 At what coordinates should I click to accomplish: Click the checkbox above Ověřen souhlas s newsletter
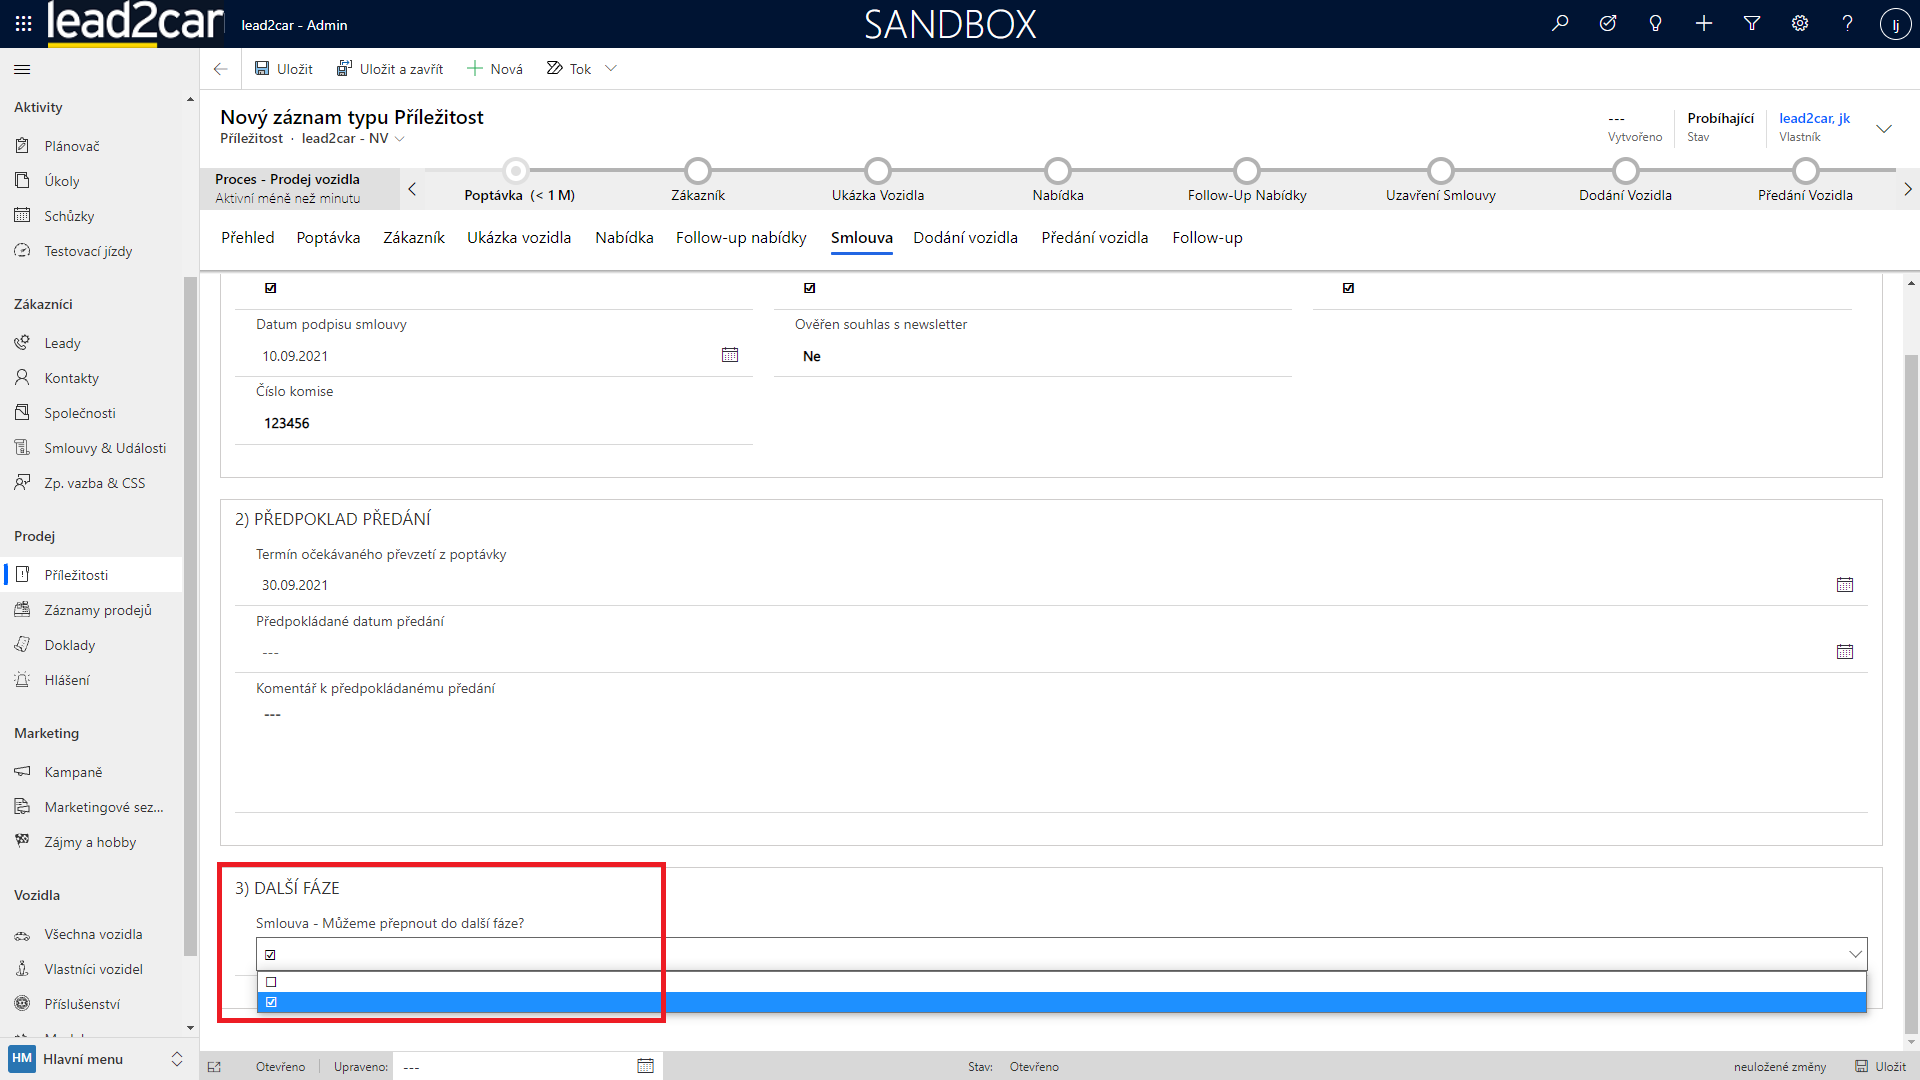click(x=810, y=288)
